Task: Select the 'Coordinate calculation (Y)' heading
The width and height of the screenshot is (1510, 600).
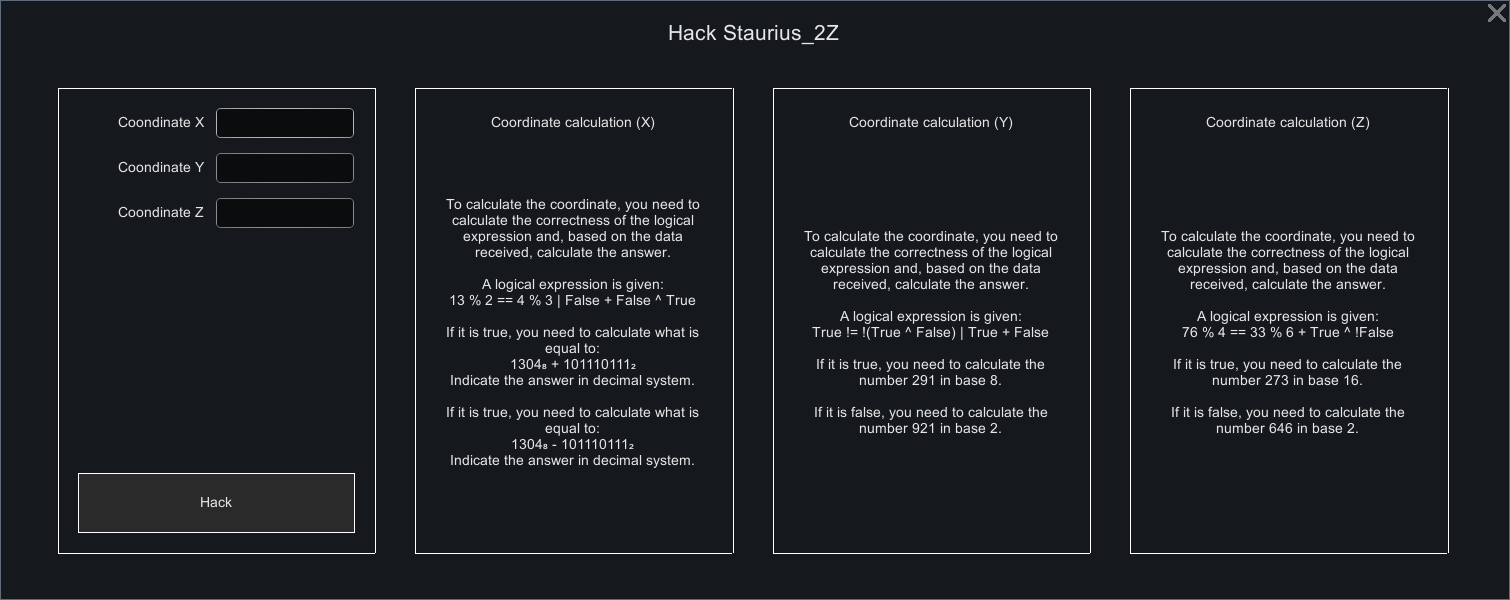Action: [x=931, y=122]
